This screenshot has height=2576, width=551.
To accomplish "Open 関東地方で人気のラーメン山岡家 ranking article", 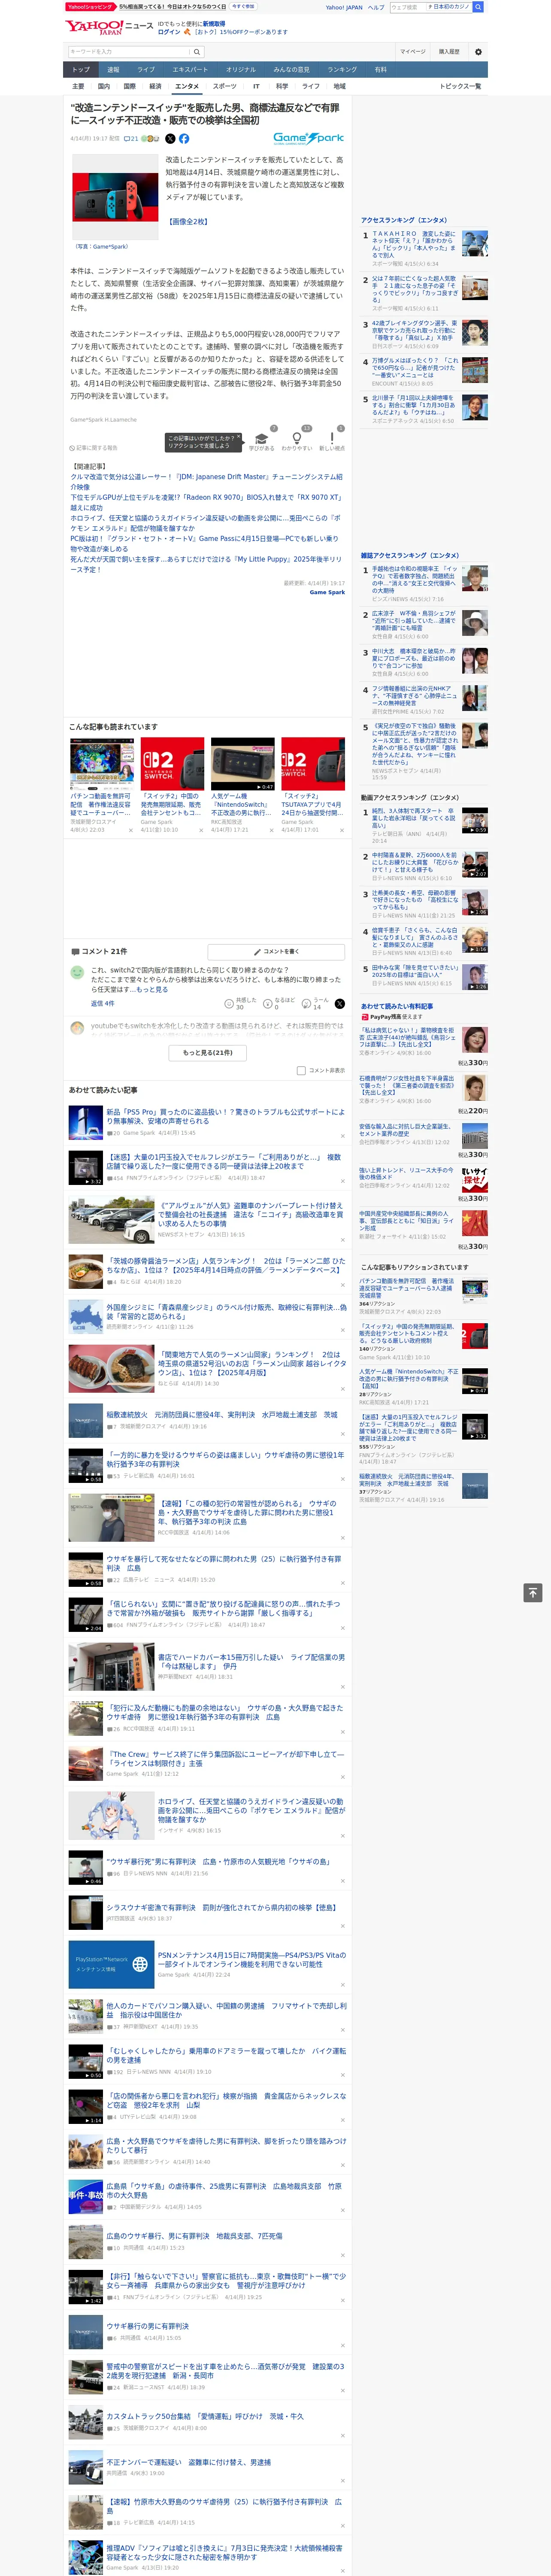I will click(252, 1363).
